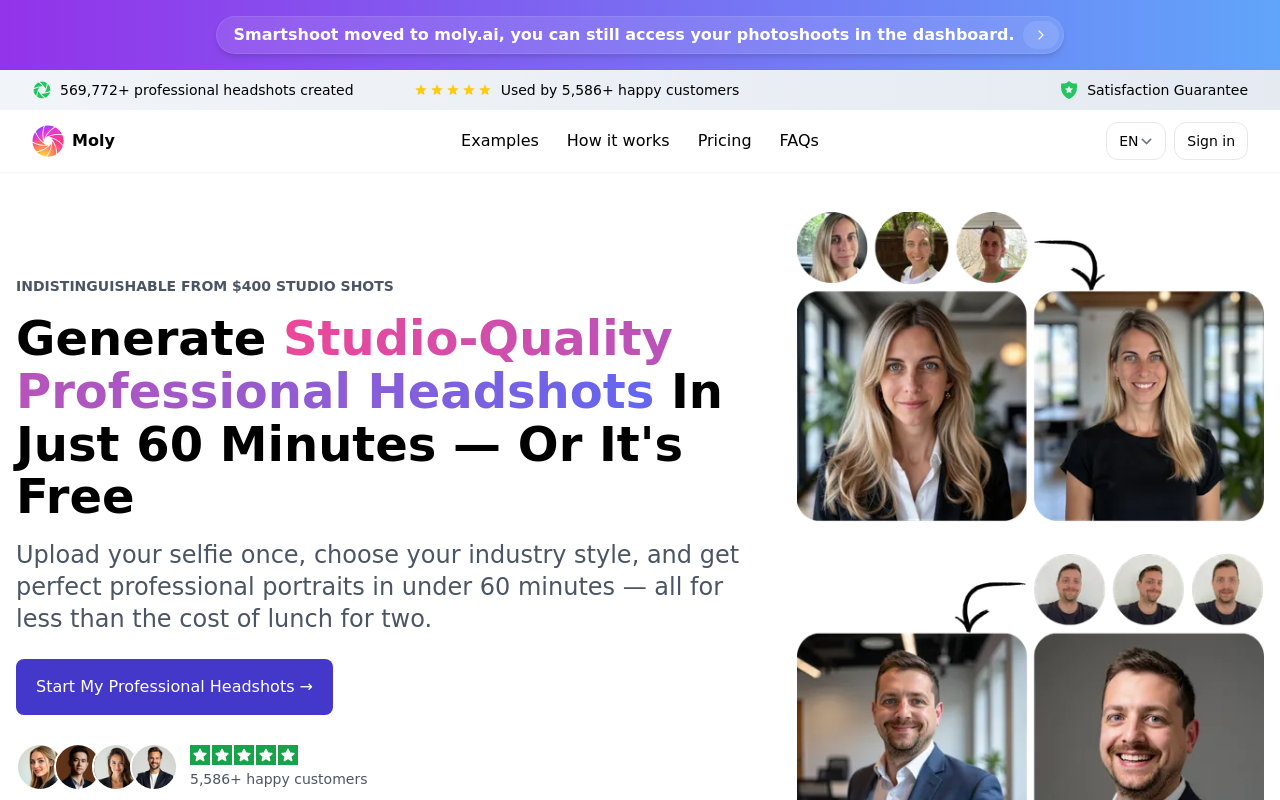Click the Sign in button
Screen dimensions: 1280x800
point(1210,141)
